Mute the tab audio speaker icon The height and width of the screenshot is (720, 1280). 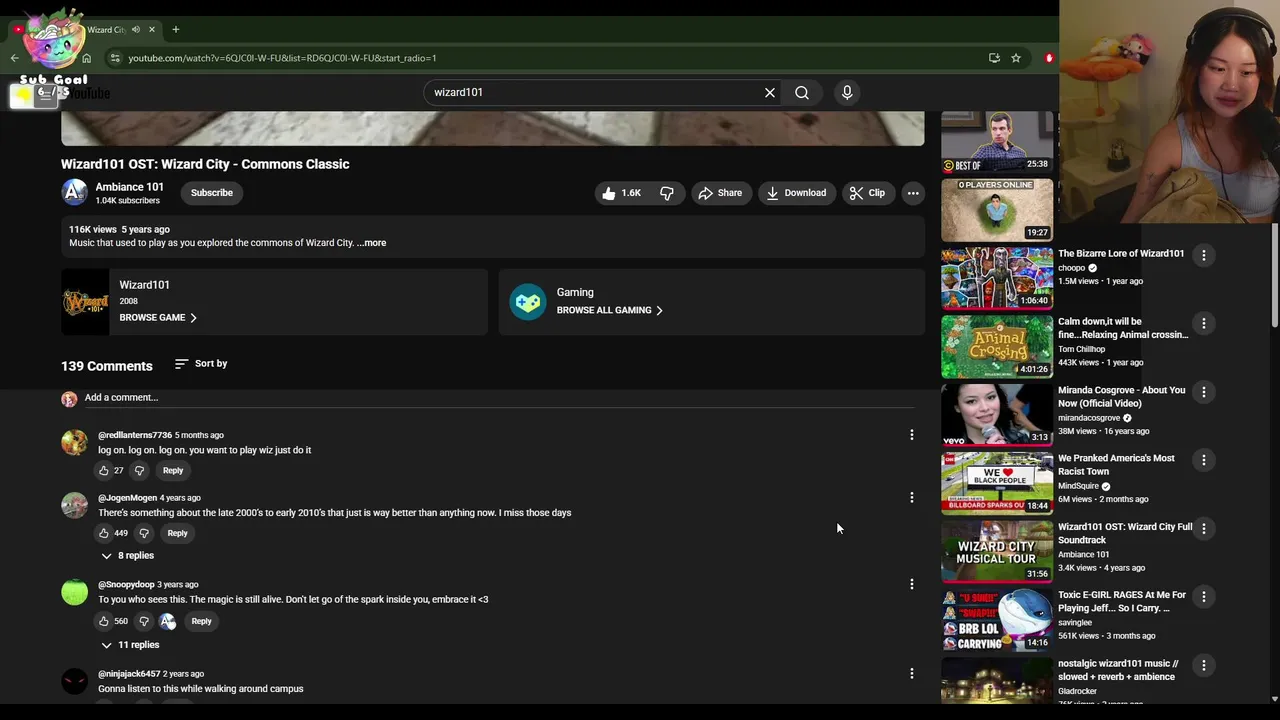(x=136, y=30)
